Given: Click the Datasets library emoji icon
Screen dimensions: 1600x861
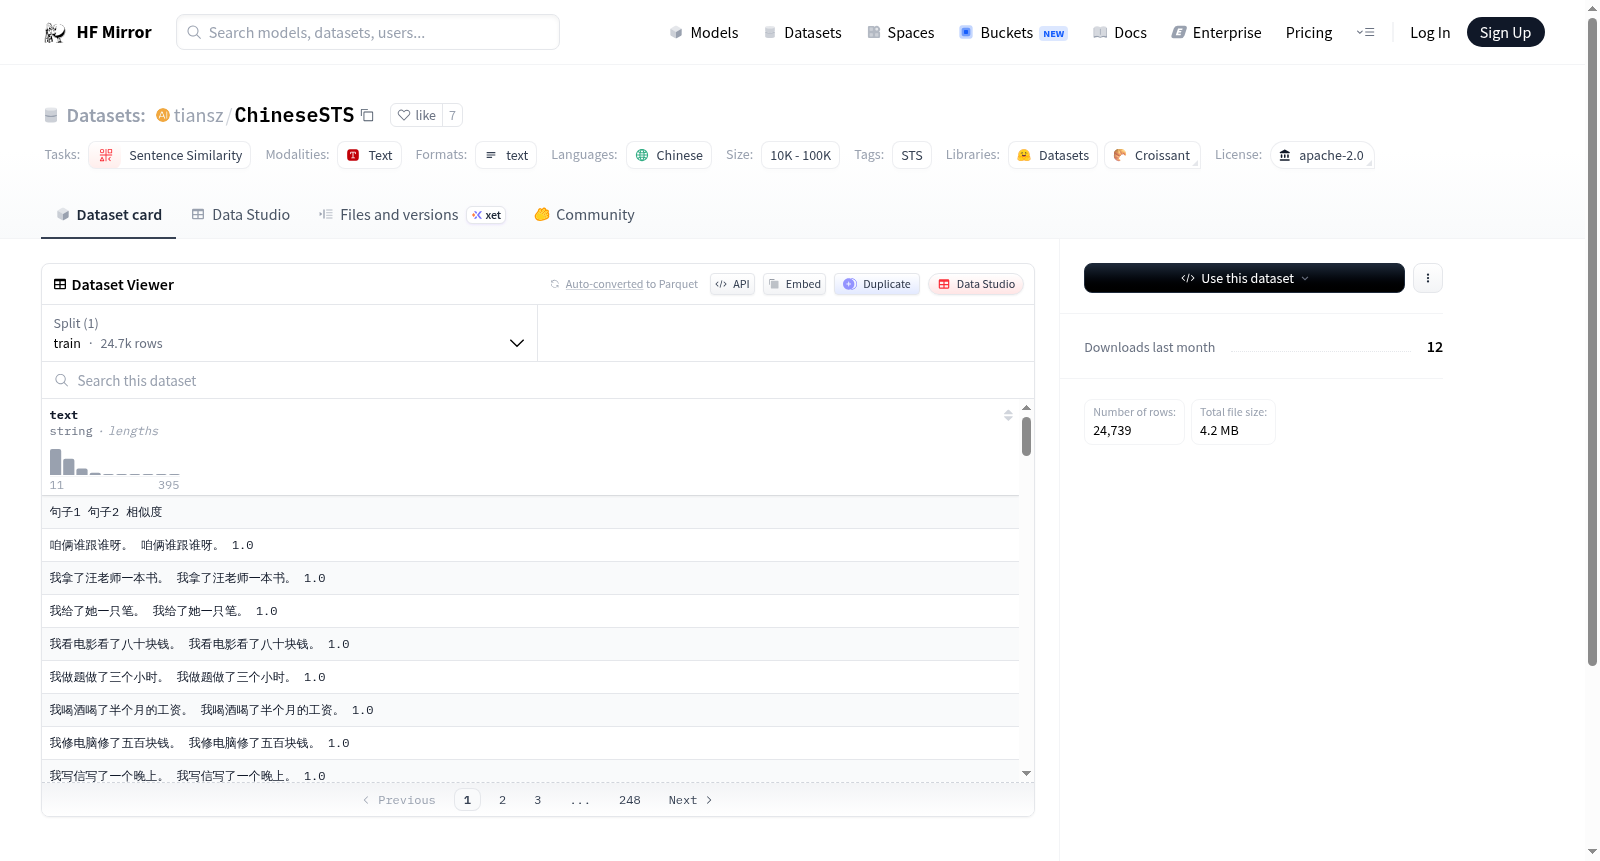Looking at the screenshot, I should coord(1024,155).
